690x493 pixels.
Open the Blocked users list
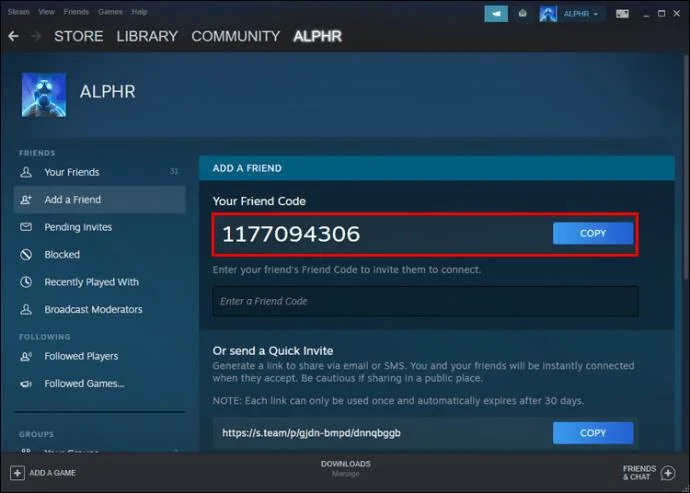[x=99, y=254]
